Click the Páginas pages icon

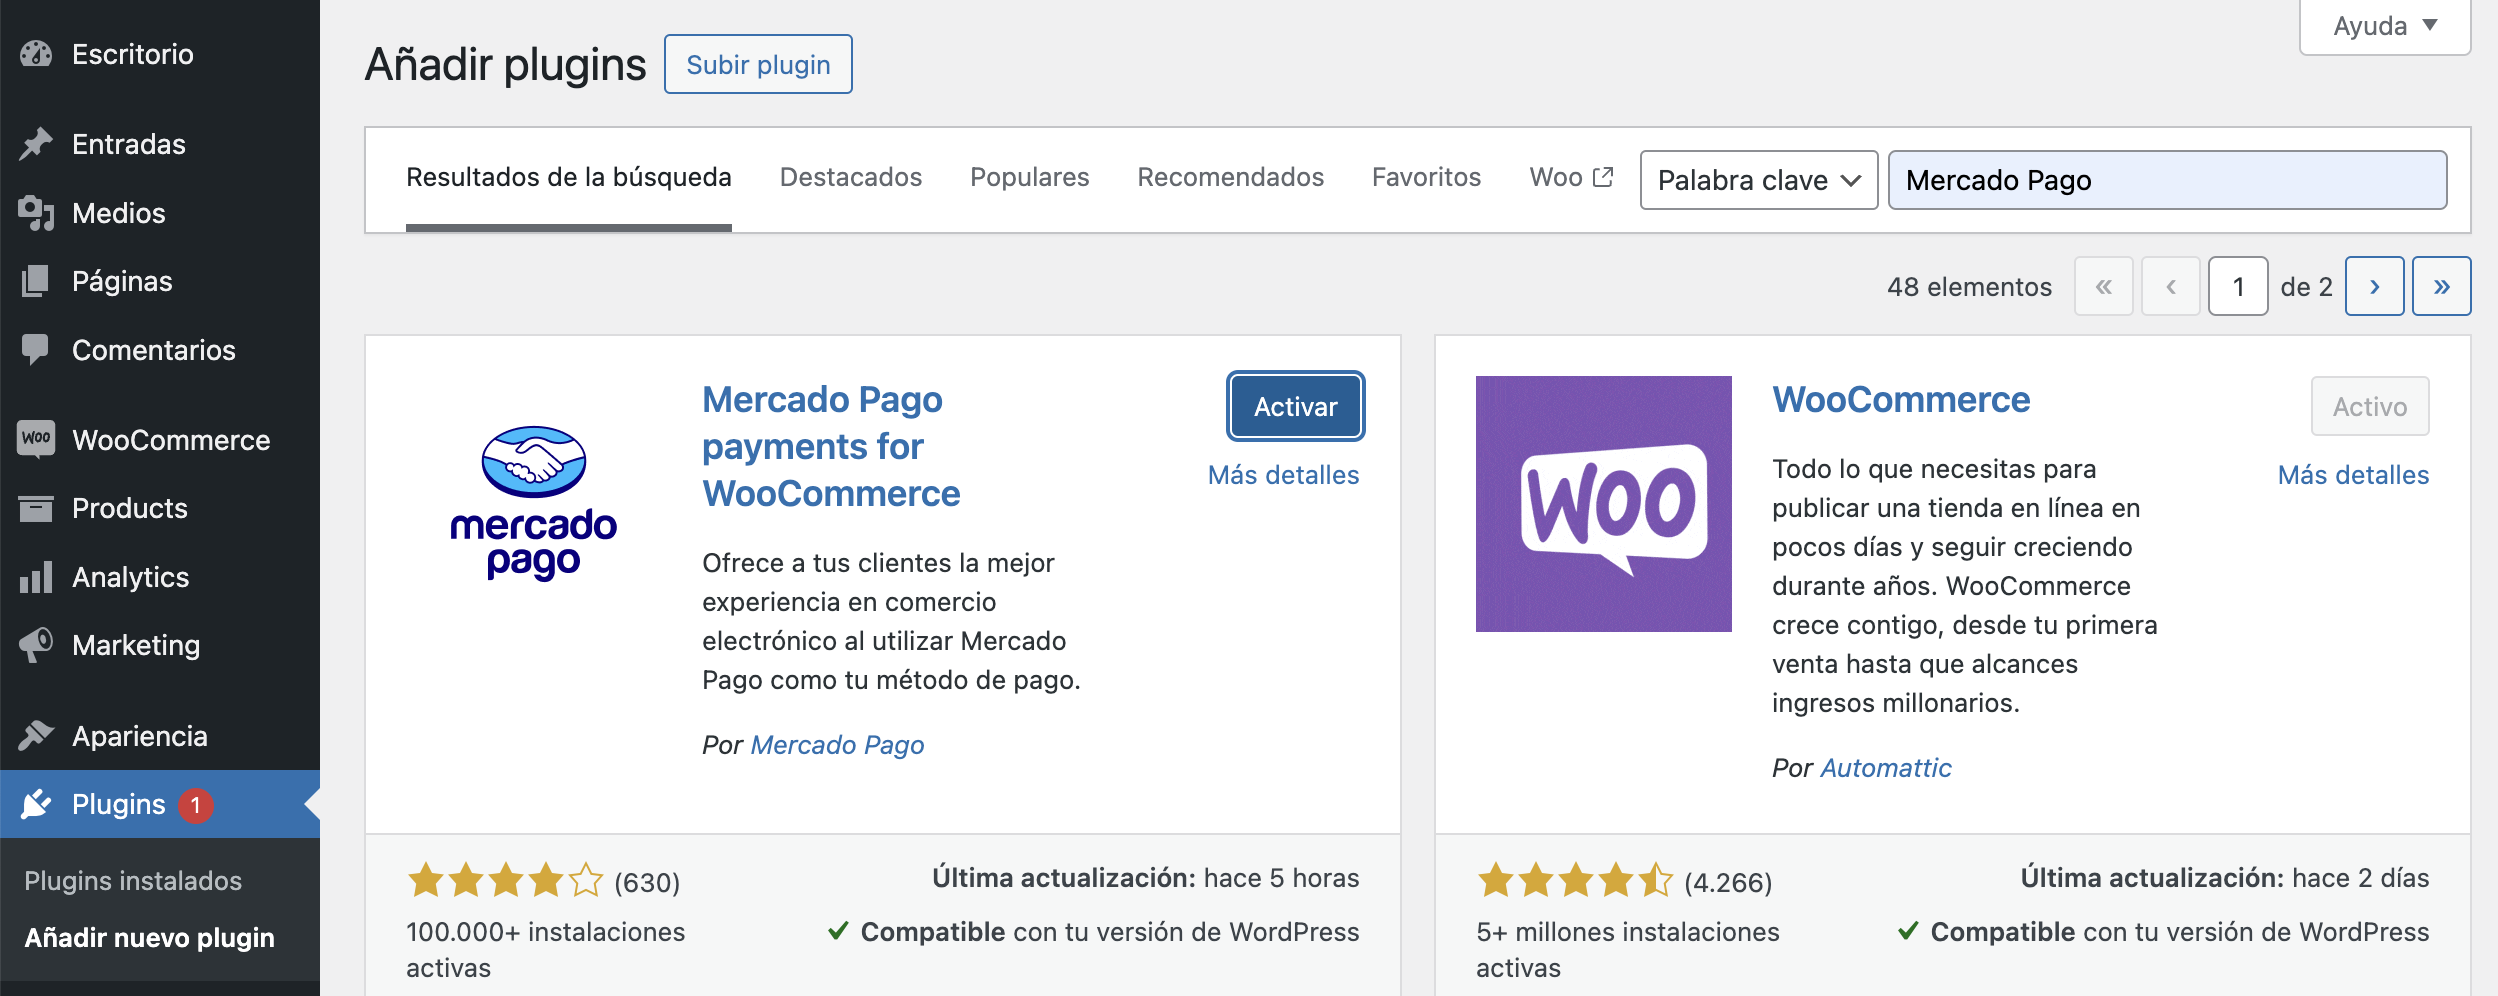pyautogui.click(x=36, y=281)
